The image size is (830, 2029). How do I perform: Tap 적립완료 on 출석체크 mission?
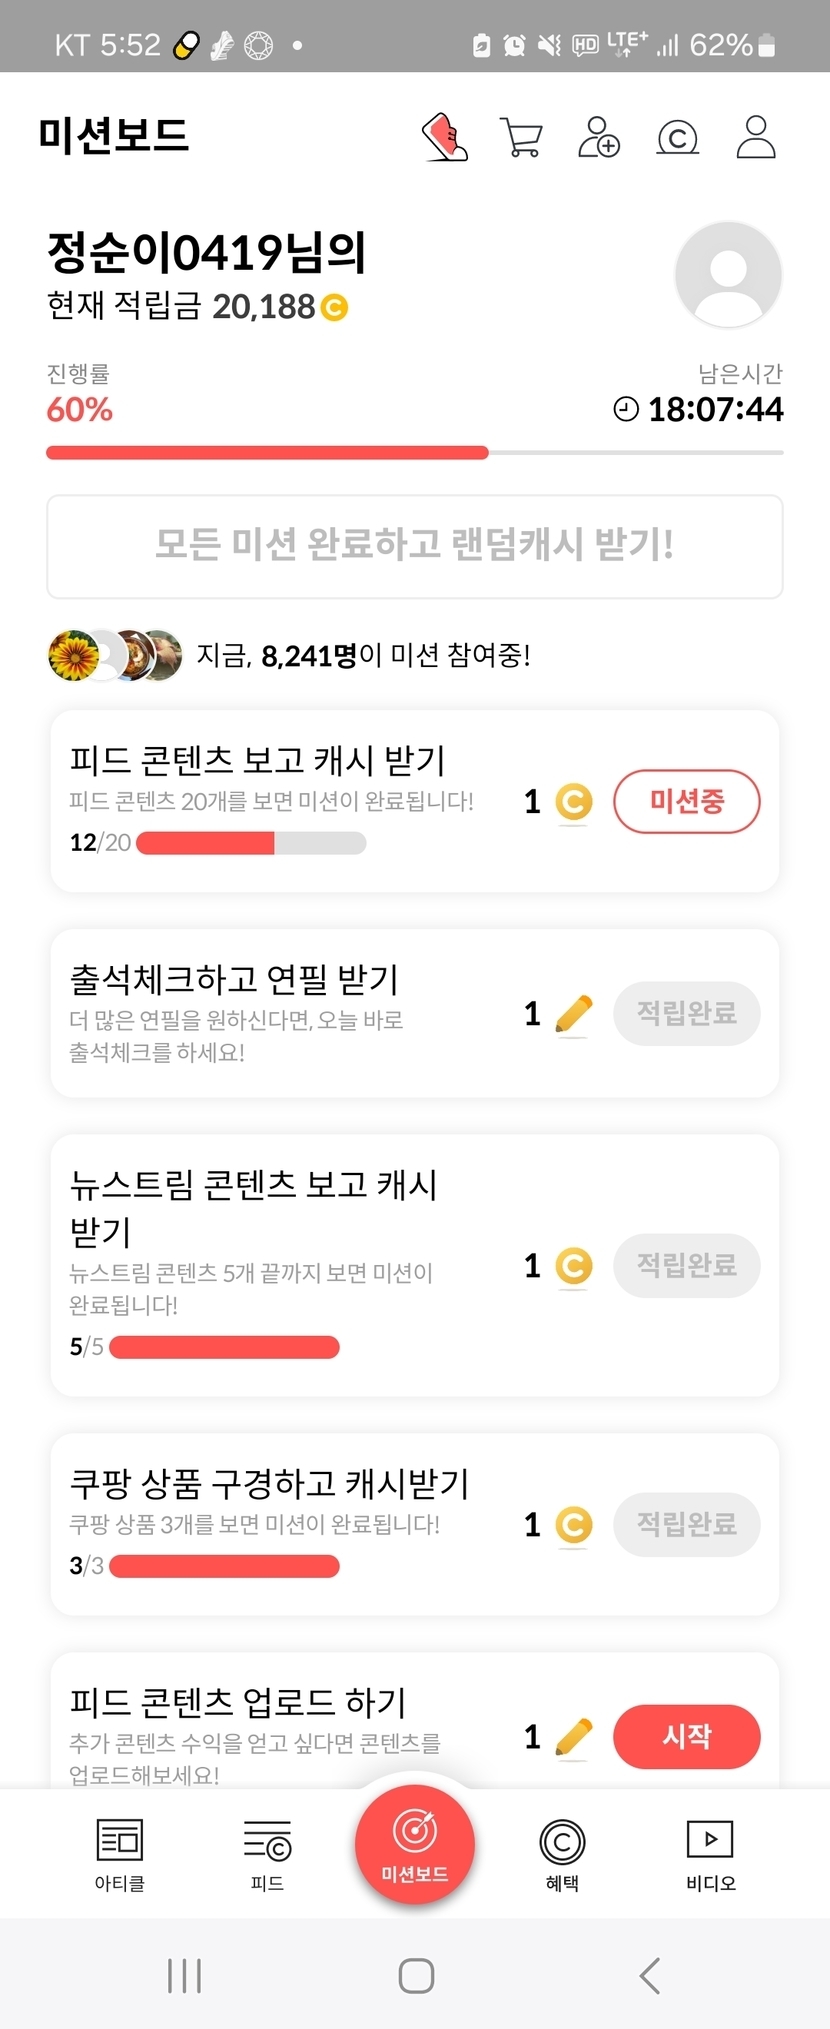point(686,1014)
